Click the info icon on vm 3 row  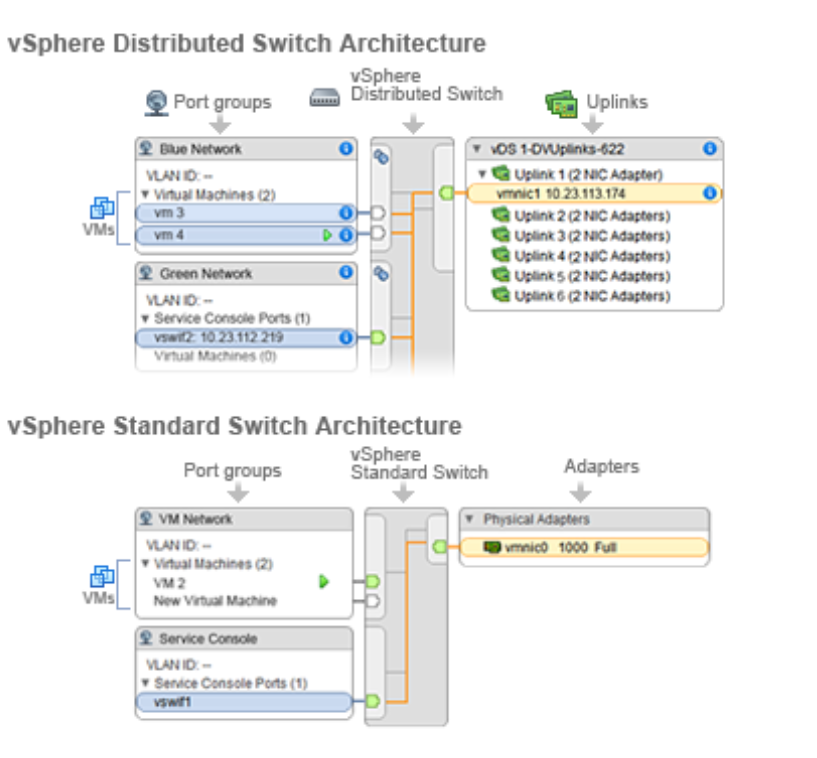(345, 213)
